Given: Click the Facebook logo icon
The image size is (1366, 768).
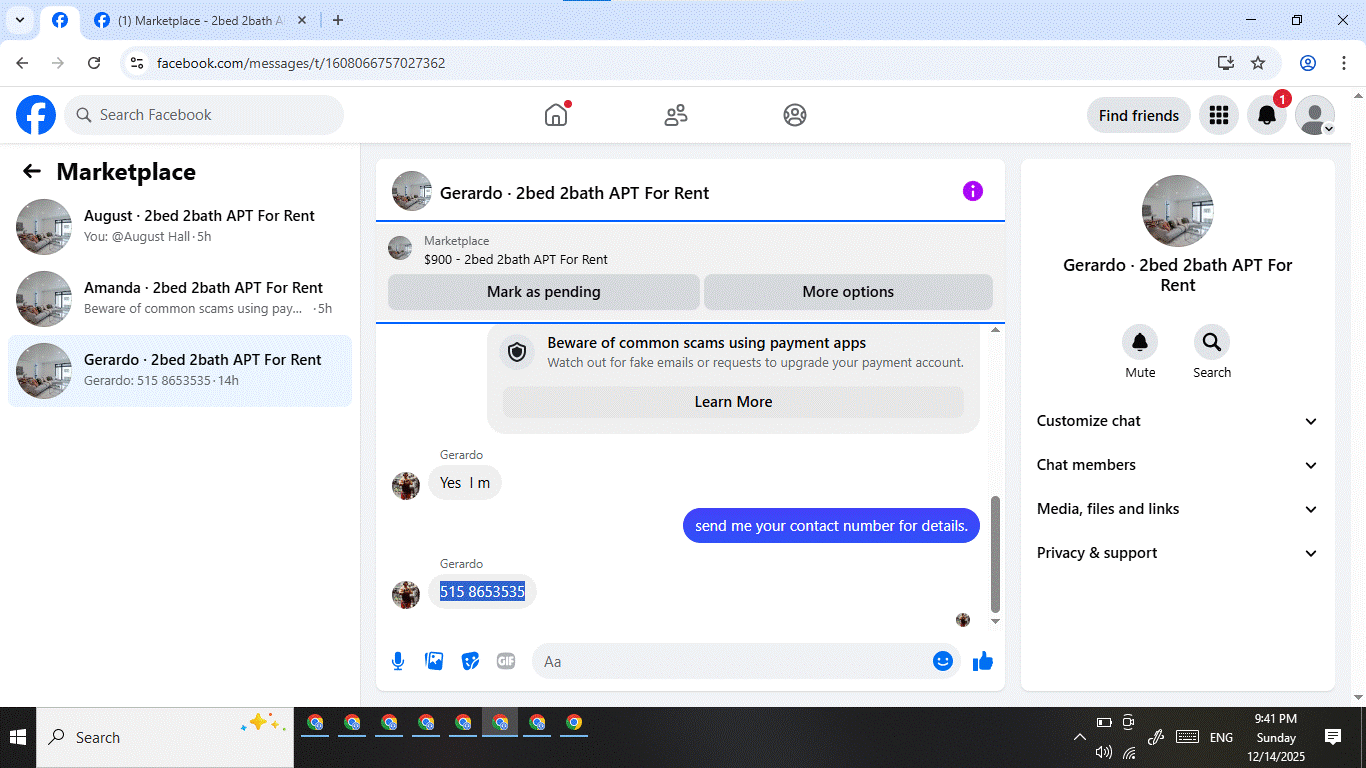Looking at the screenshot, I should (36, 115).
